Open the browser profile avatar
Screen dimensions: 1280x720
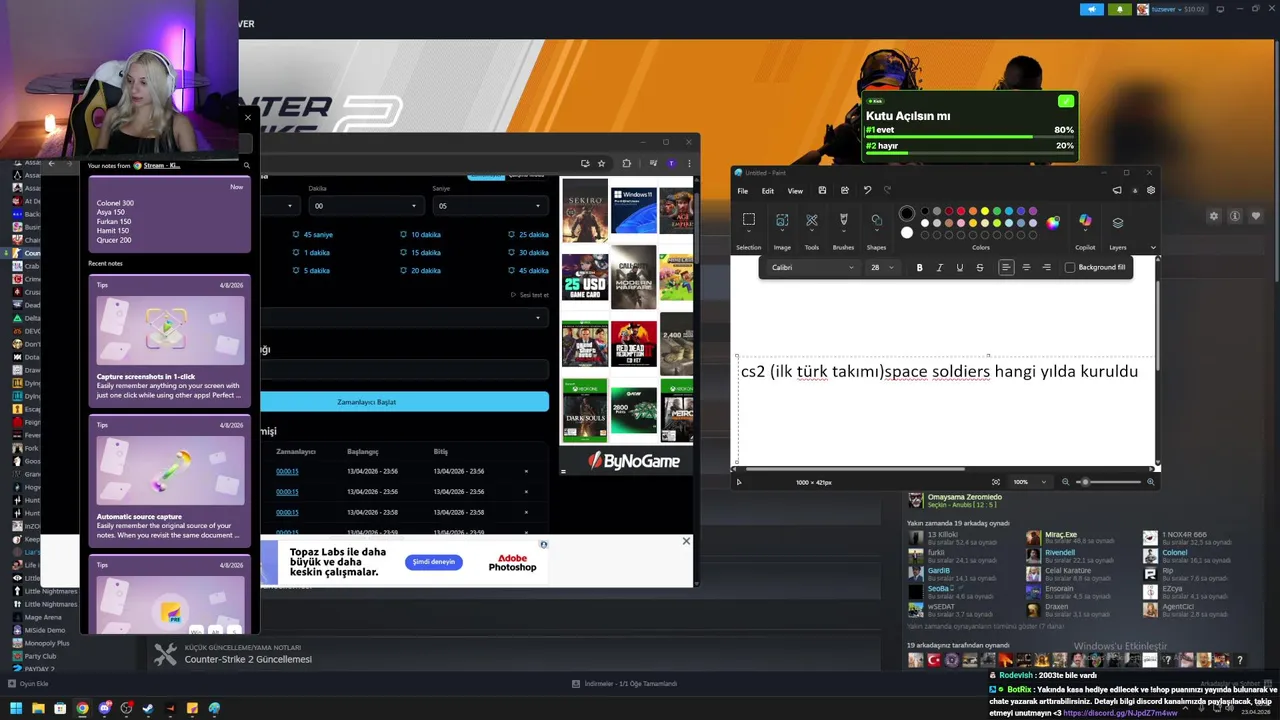(672, 163)
